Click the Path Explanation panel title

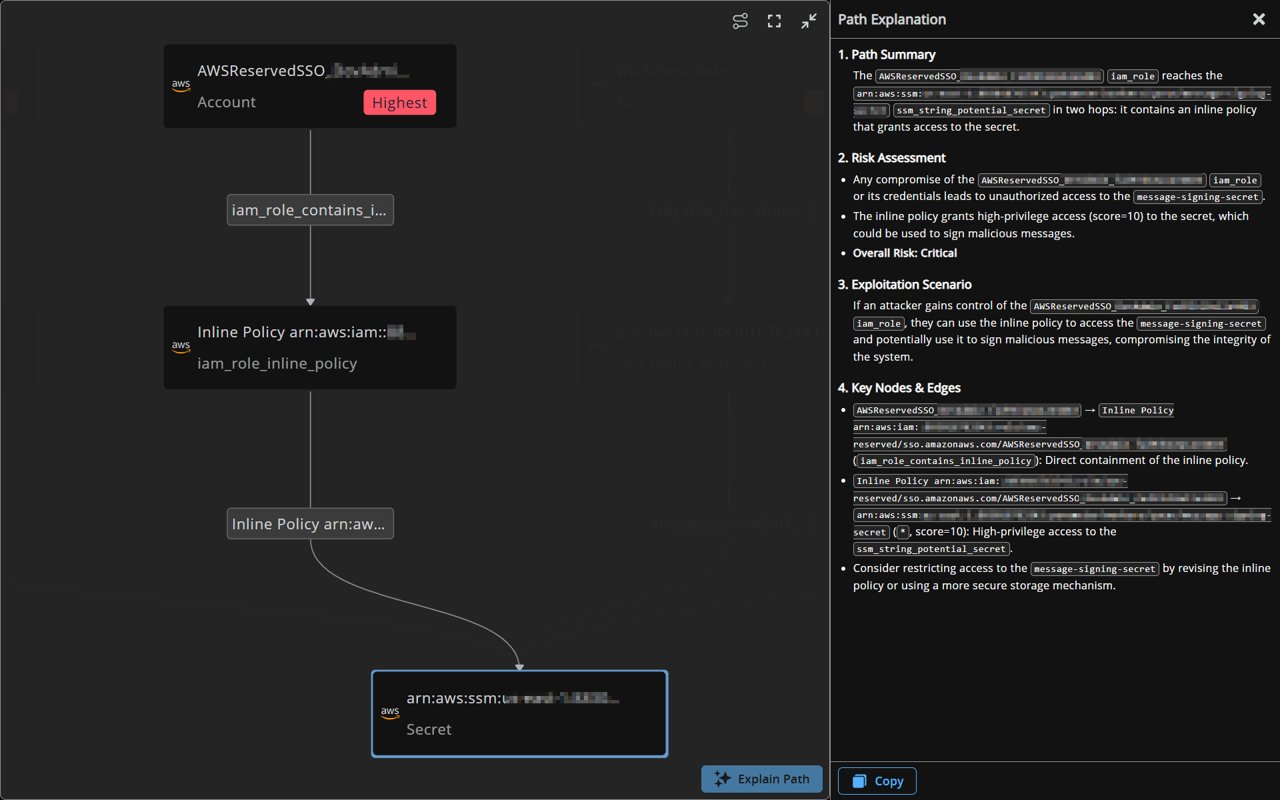tap(892, 19)
